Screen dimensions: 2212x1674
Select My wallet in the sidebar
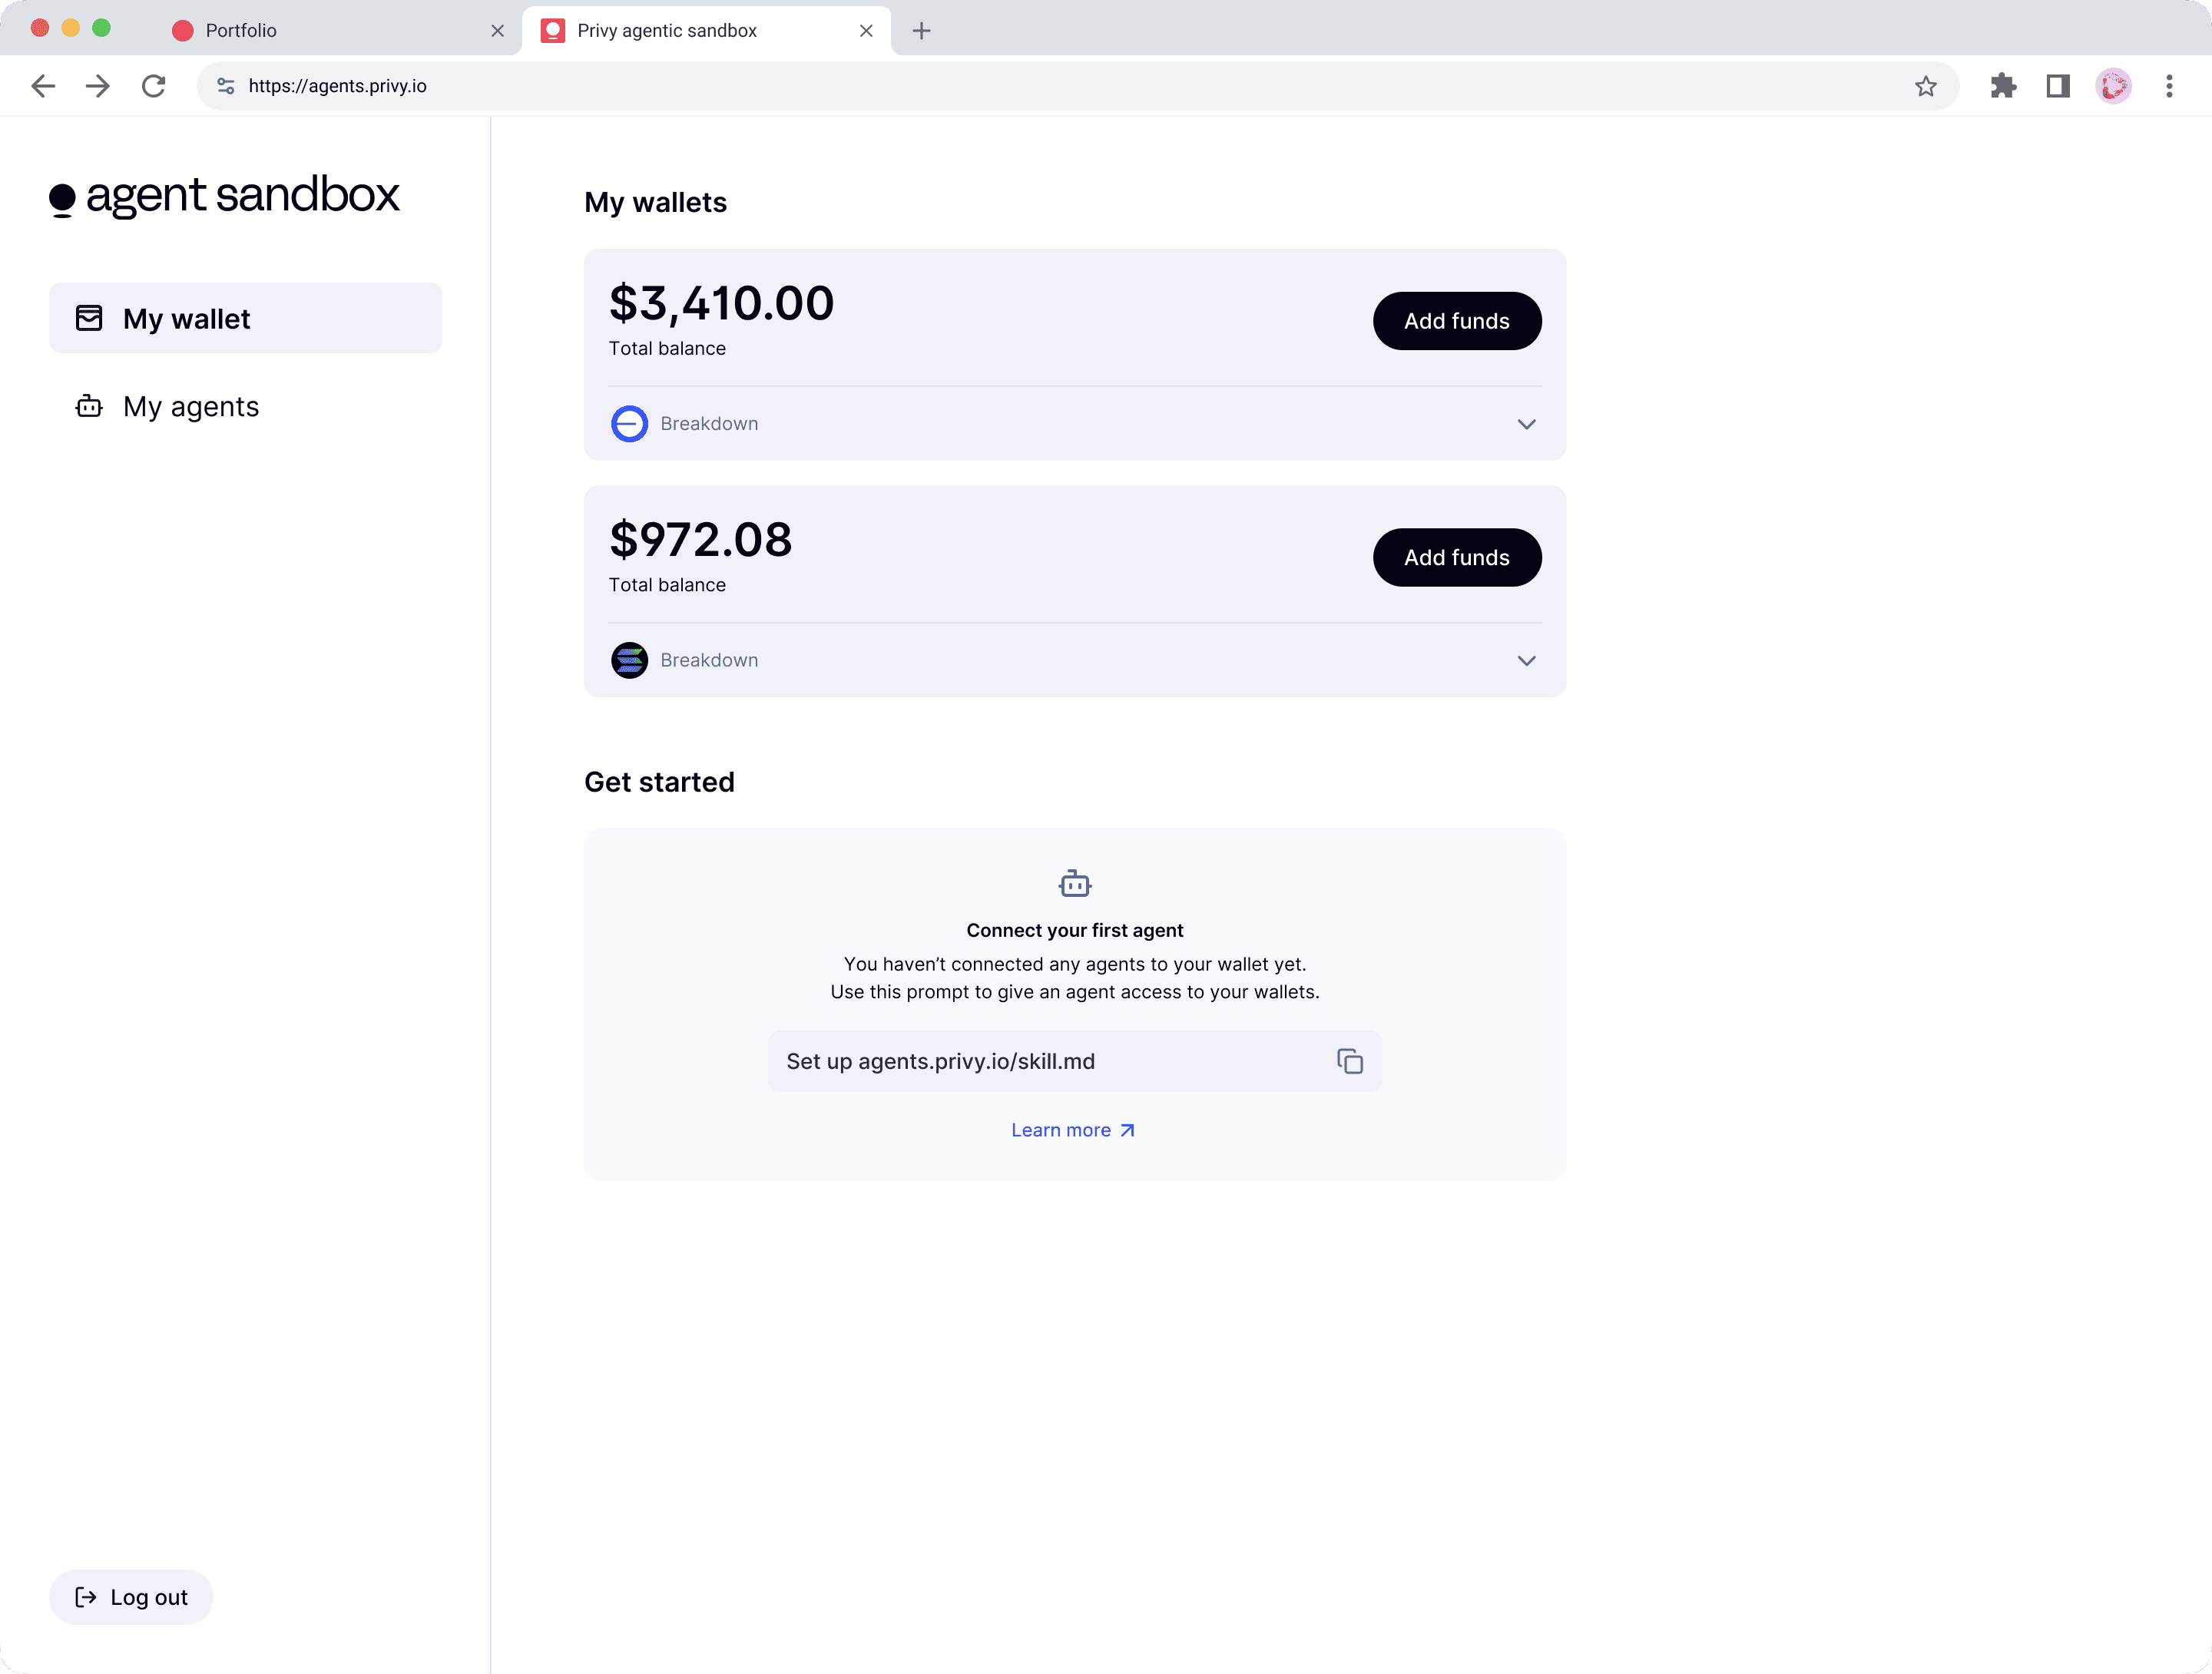pos(187,319)
